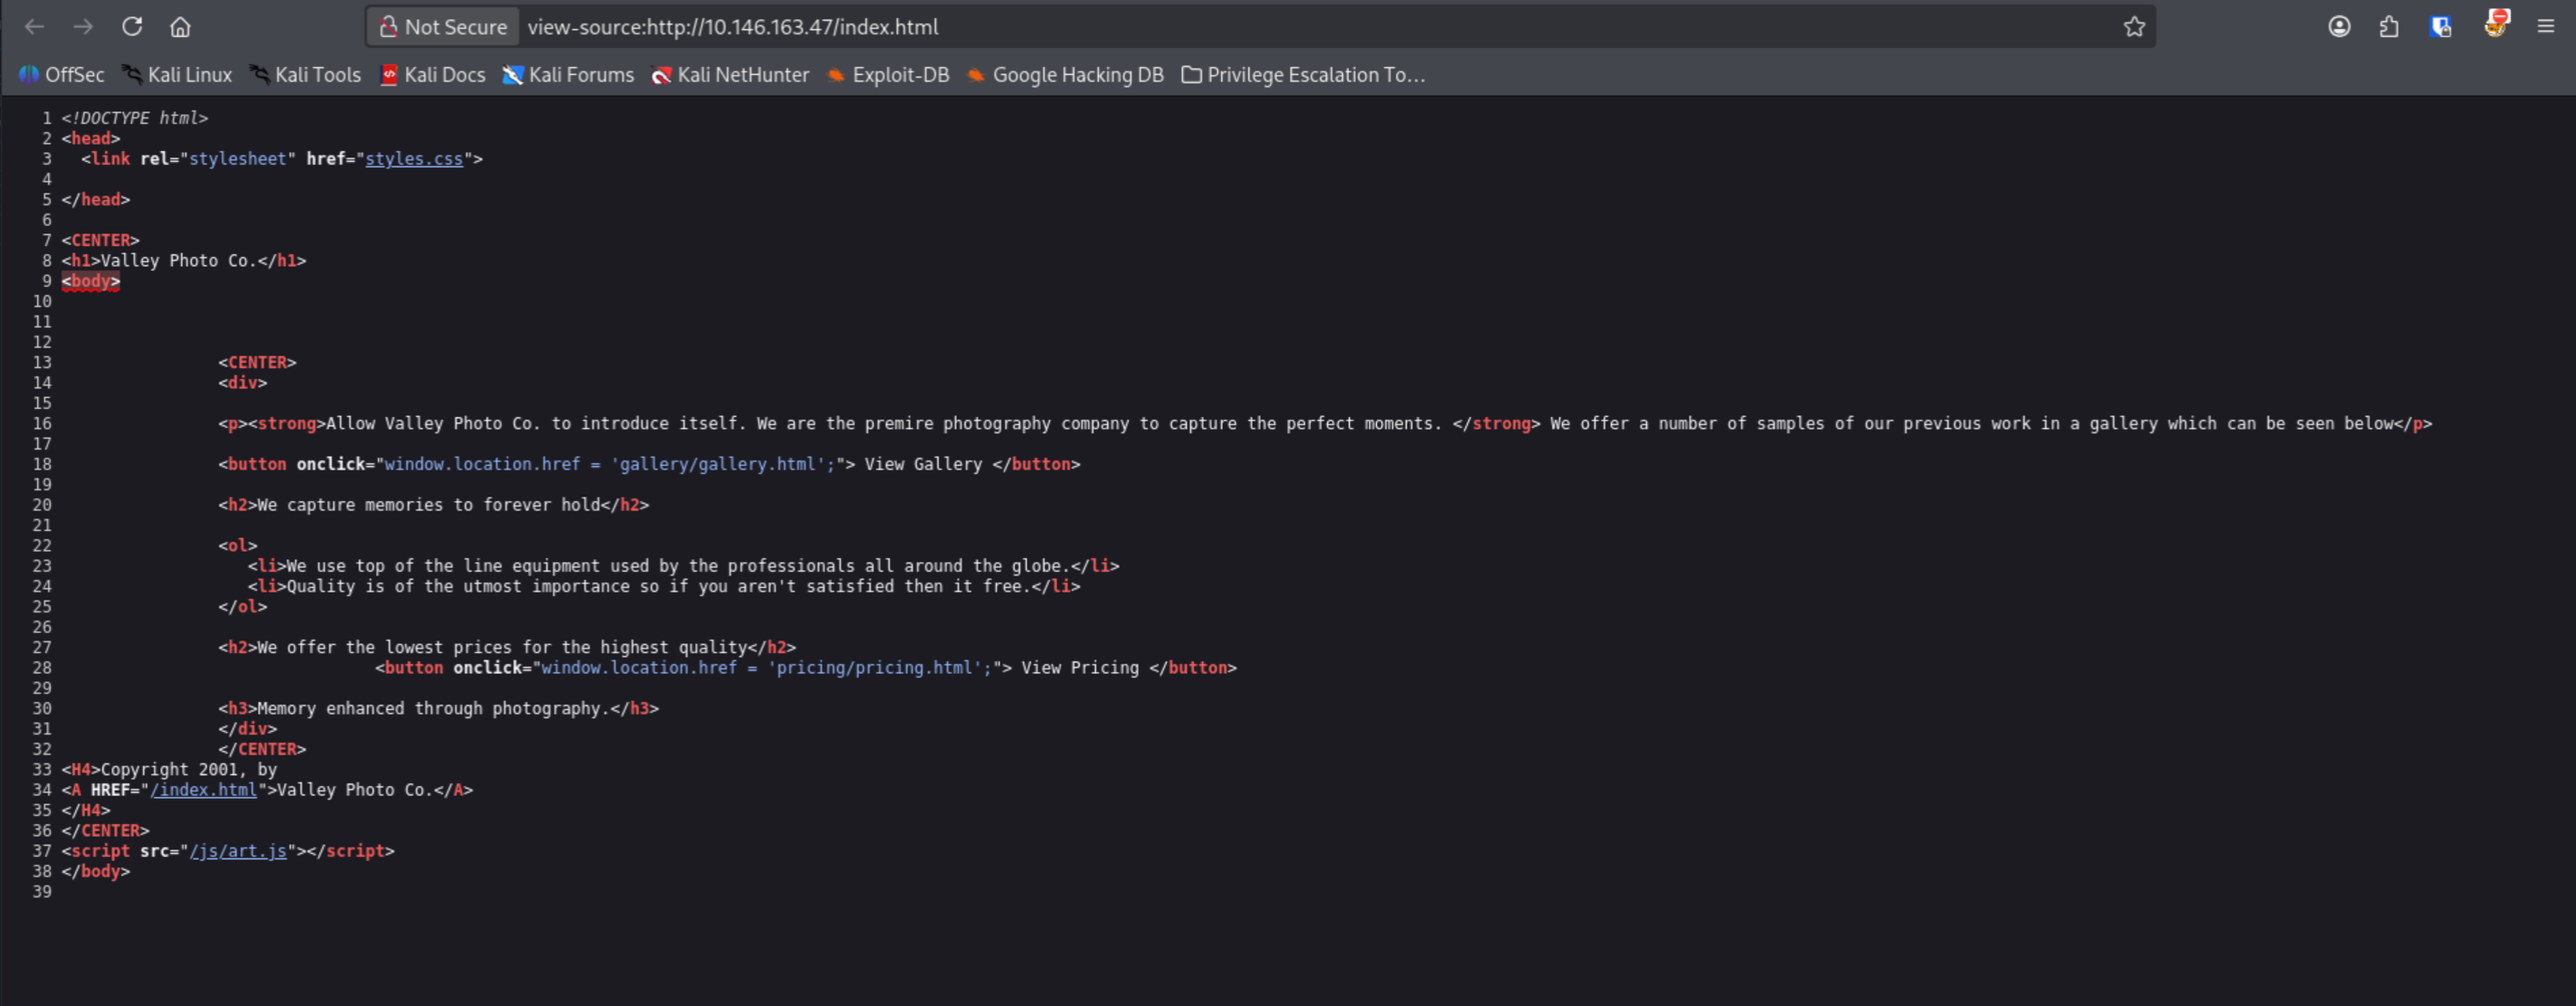Bookmark this page with the star
Screen dimensions: 2576x1006
pos(2134,27)
